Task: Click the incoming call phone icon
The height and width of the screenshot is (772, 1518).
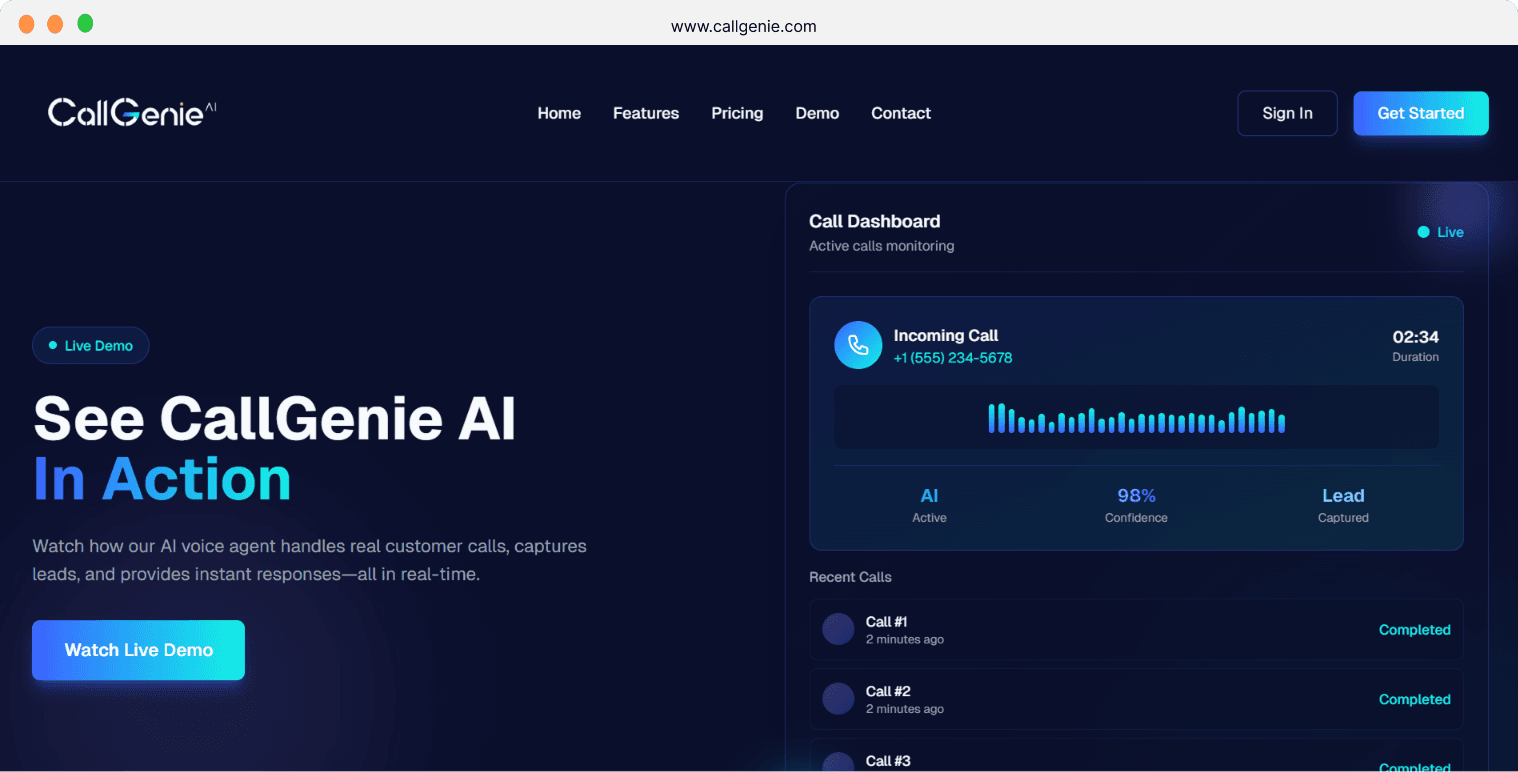Action: click(858, 345)
